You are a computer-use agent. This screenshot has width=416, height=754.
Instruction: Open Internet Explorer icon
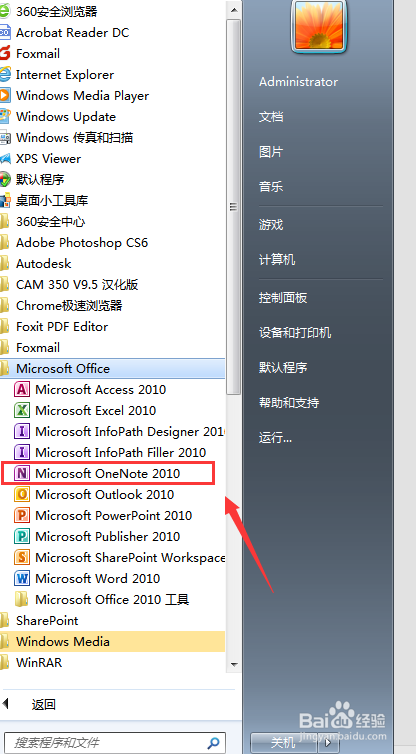(x=4, y=75)
